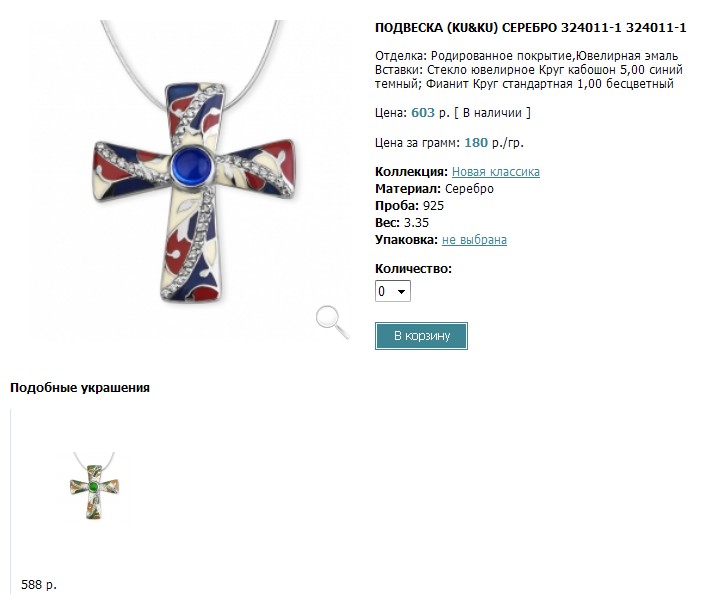
Task: Click the Количество label
Action: pos(414,269)
